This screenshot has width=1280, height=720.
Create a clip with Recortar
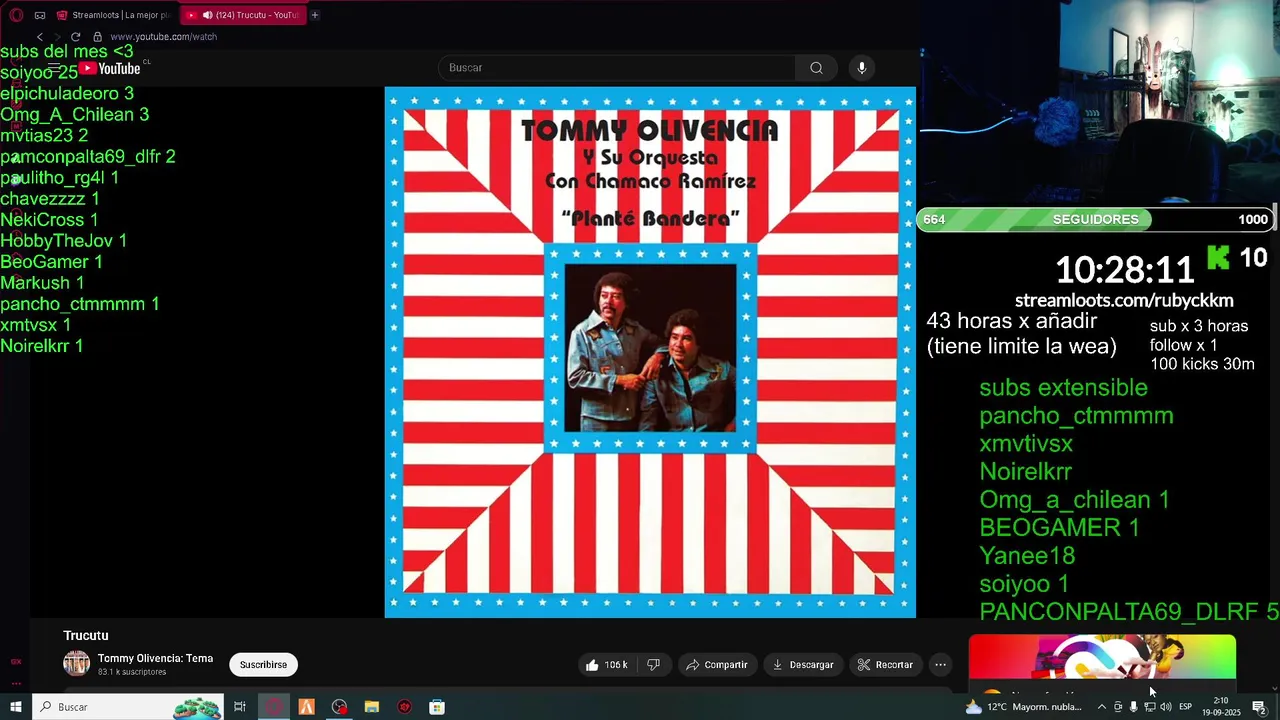[885, 664]
